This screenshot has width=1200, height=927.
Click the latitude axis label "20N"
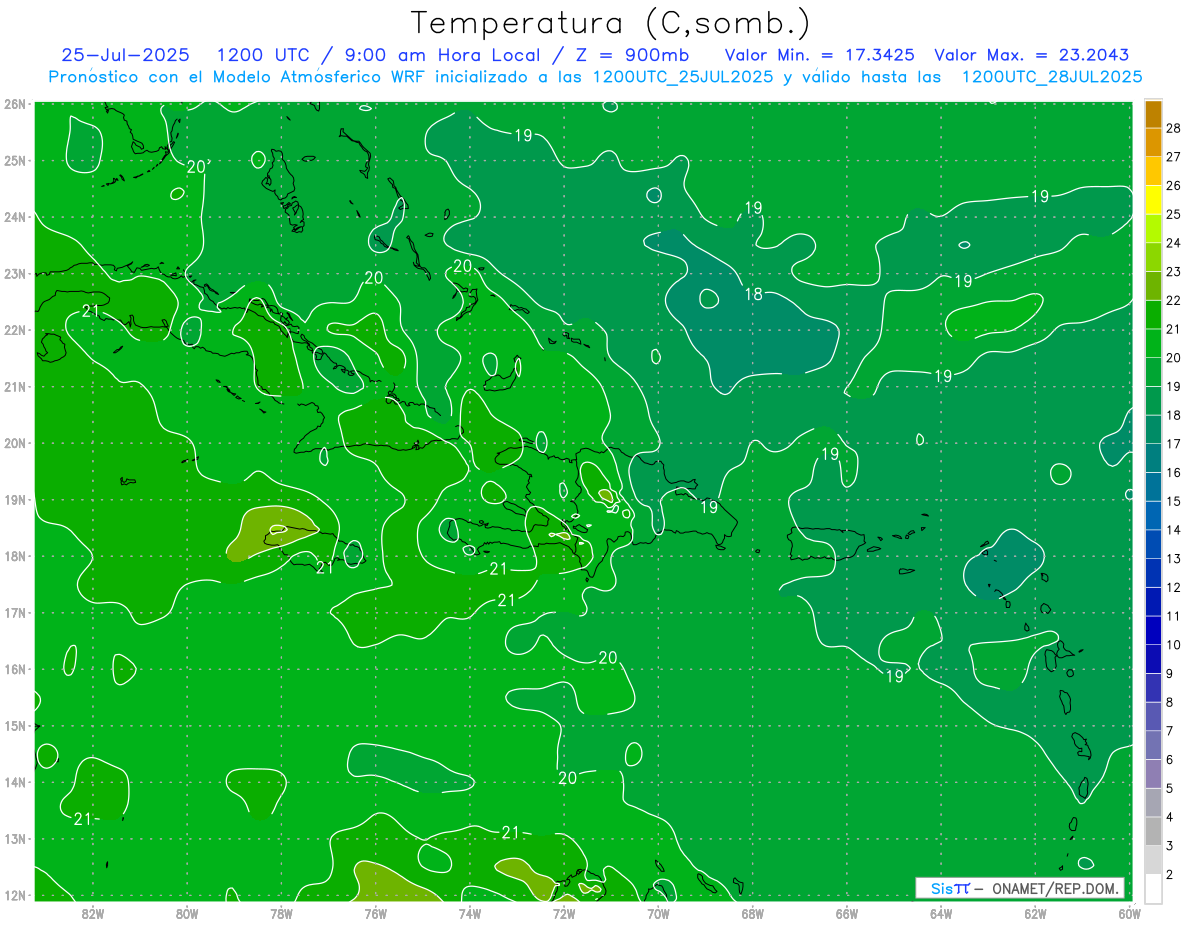tap(14, 443)
